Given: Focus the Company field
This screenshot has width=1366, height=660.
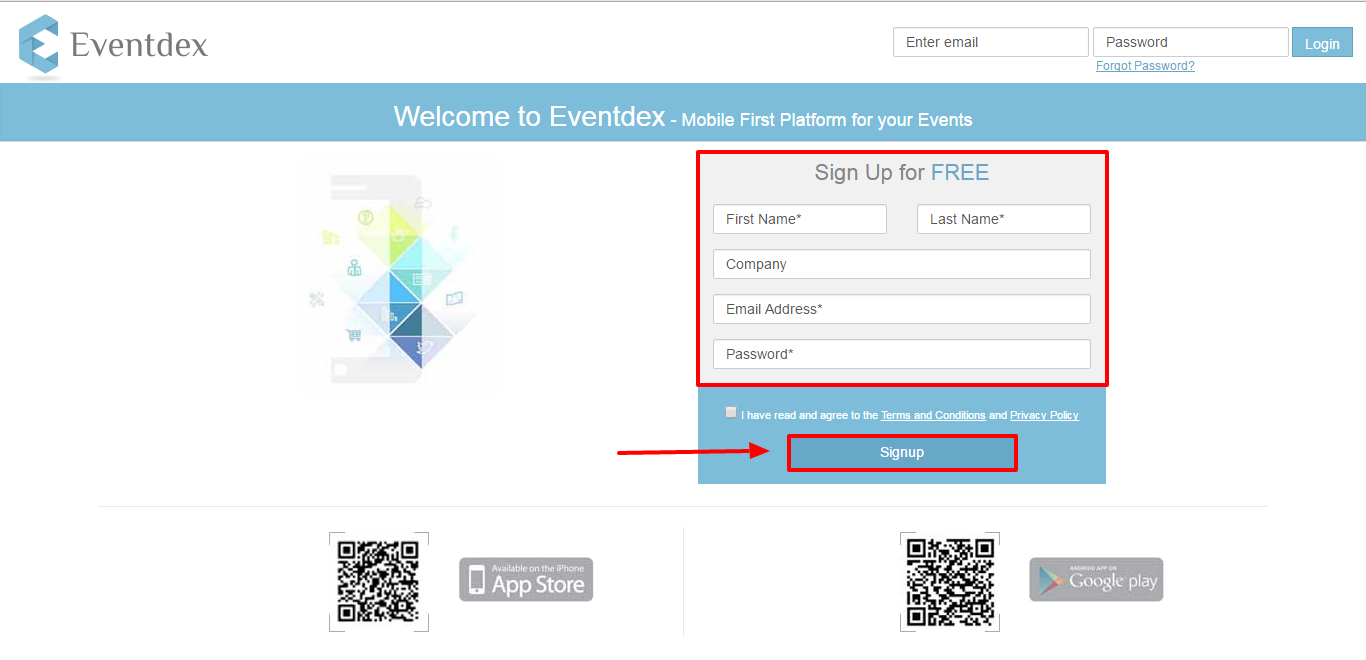Looking at the screenshot, I should click(902, 264).
